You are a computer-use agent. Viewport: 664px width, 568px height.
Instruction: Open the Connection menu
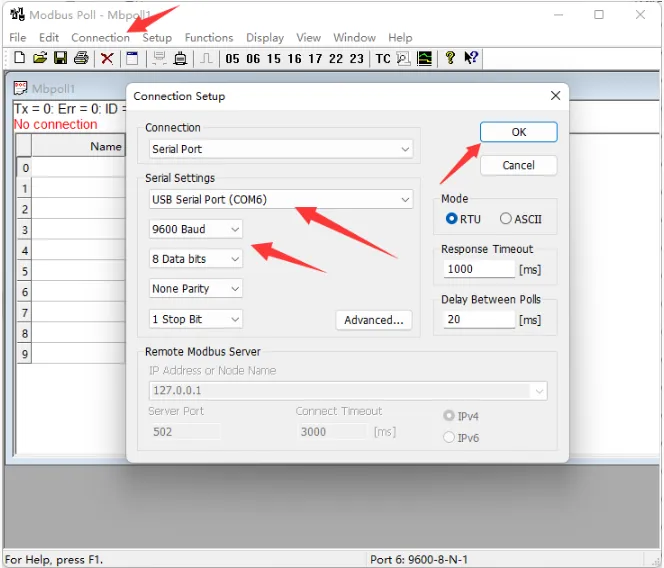tap(100, 38)
